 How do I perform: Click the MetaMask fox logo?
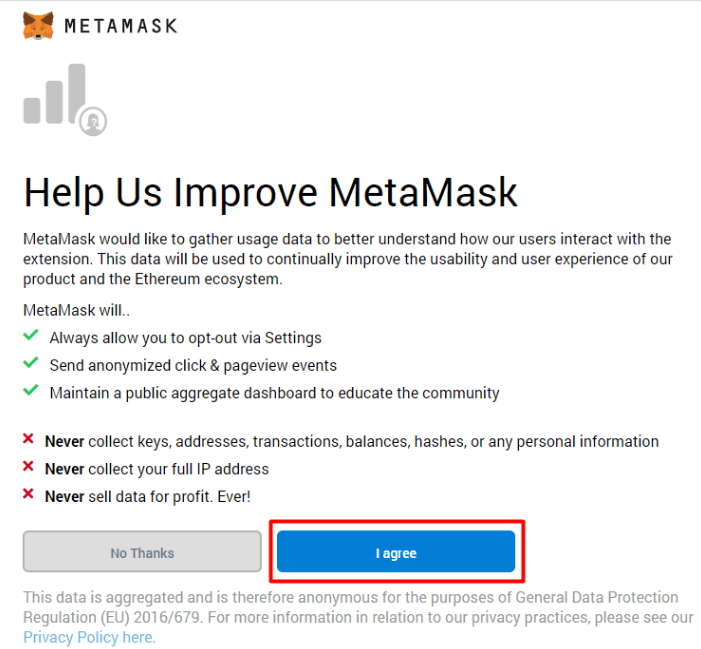pyautogui.click(x=38, y=25)
